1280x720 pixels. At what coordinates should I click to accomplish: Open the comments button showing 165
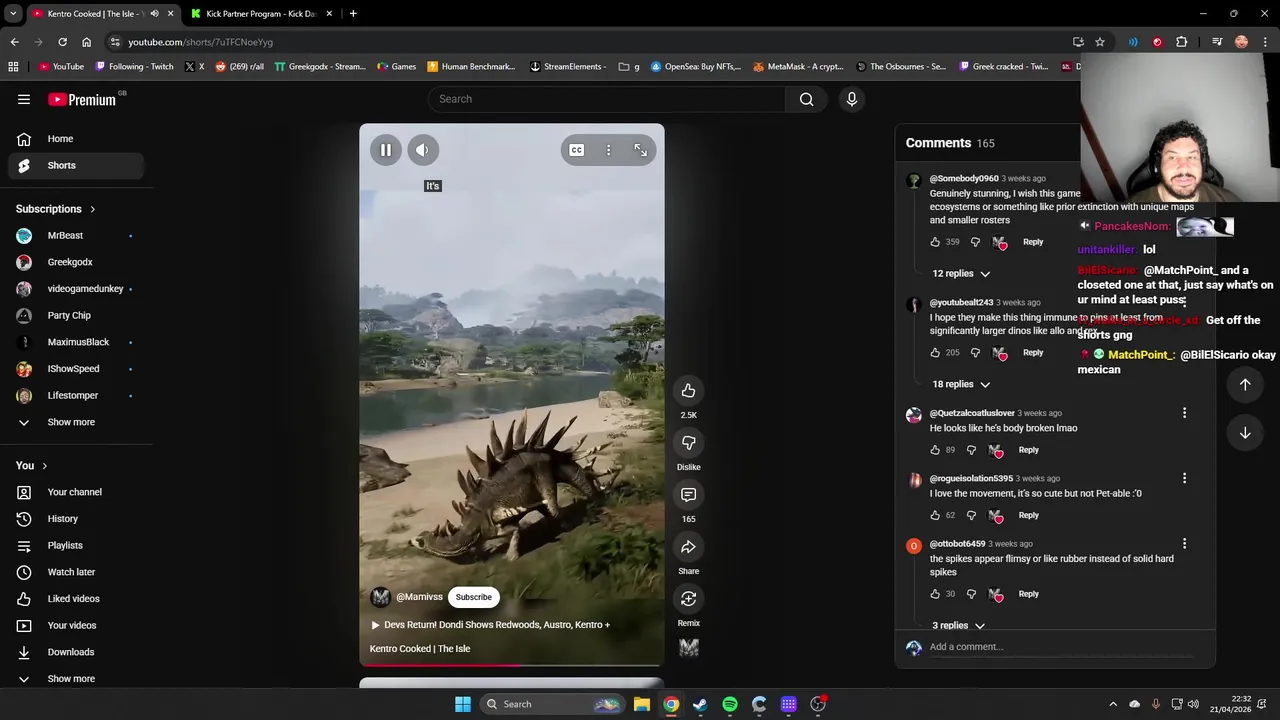[688, 494]
